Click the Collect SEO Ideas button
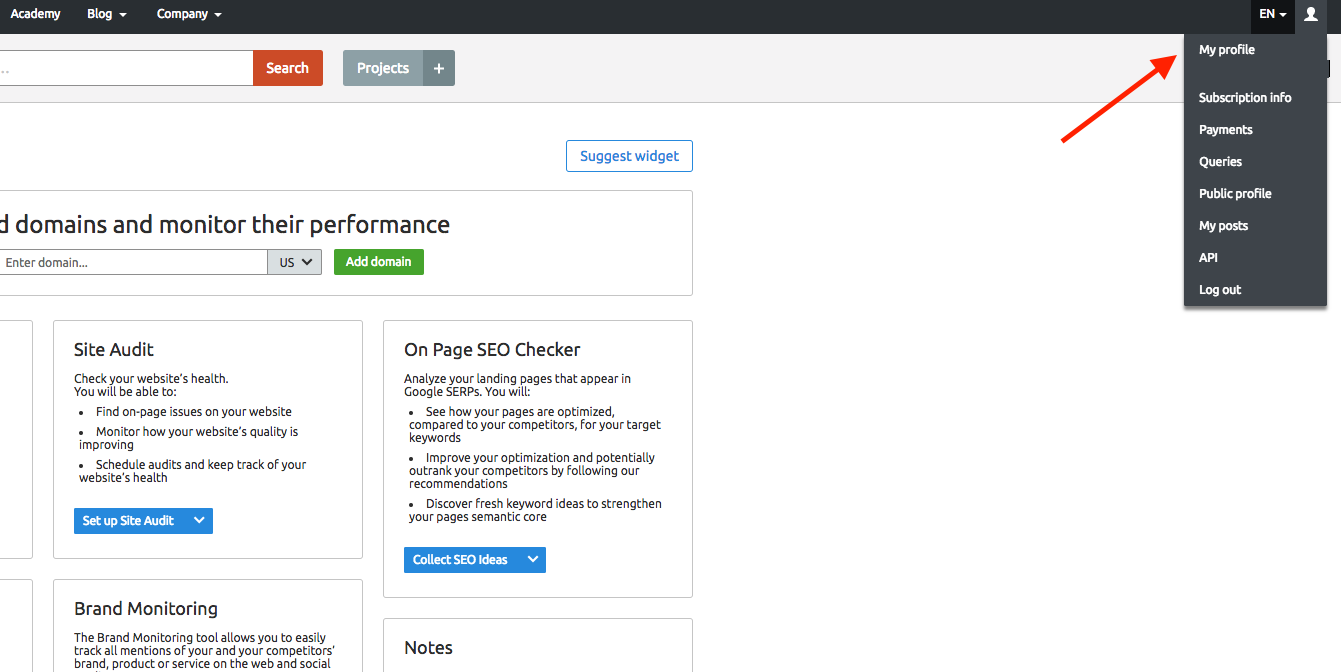The width and height of the screenshot is (1341, 672). [x=460, y=560]
